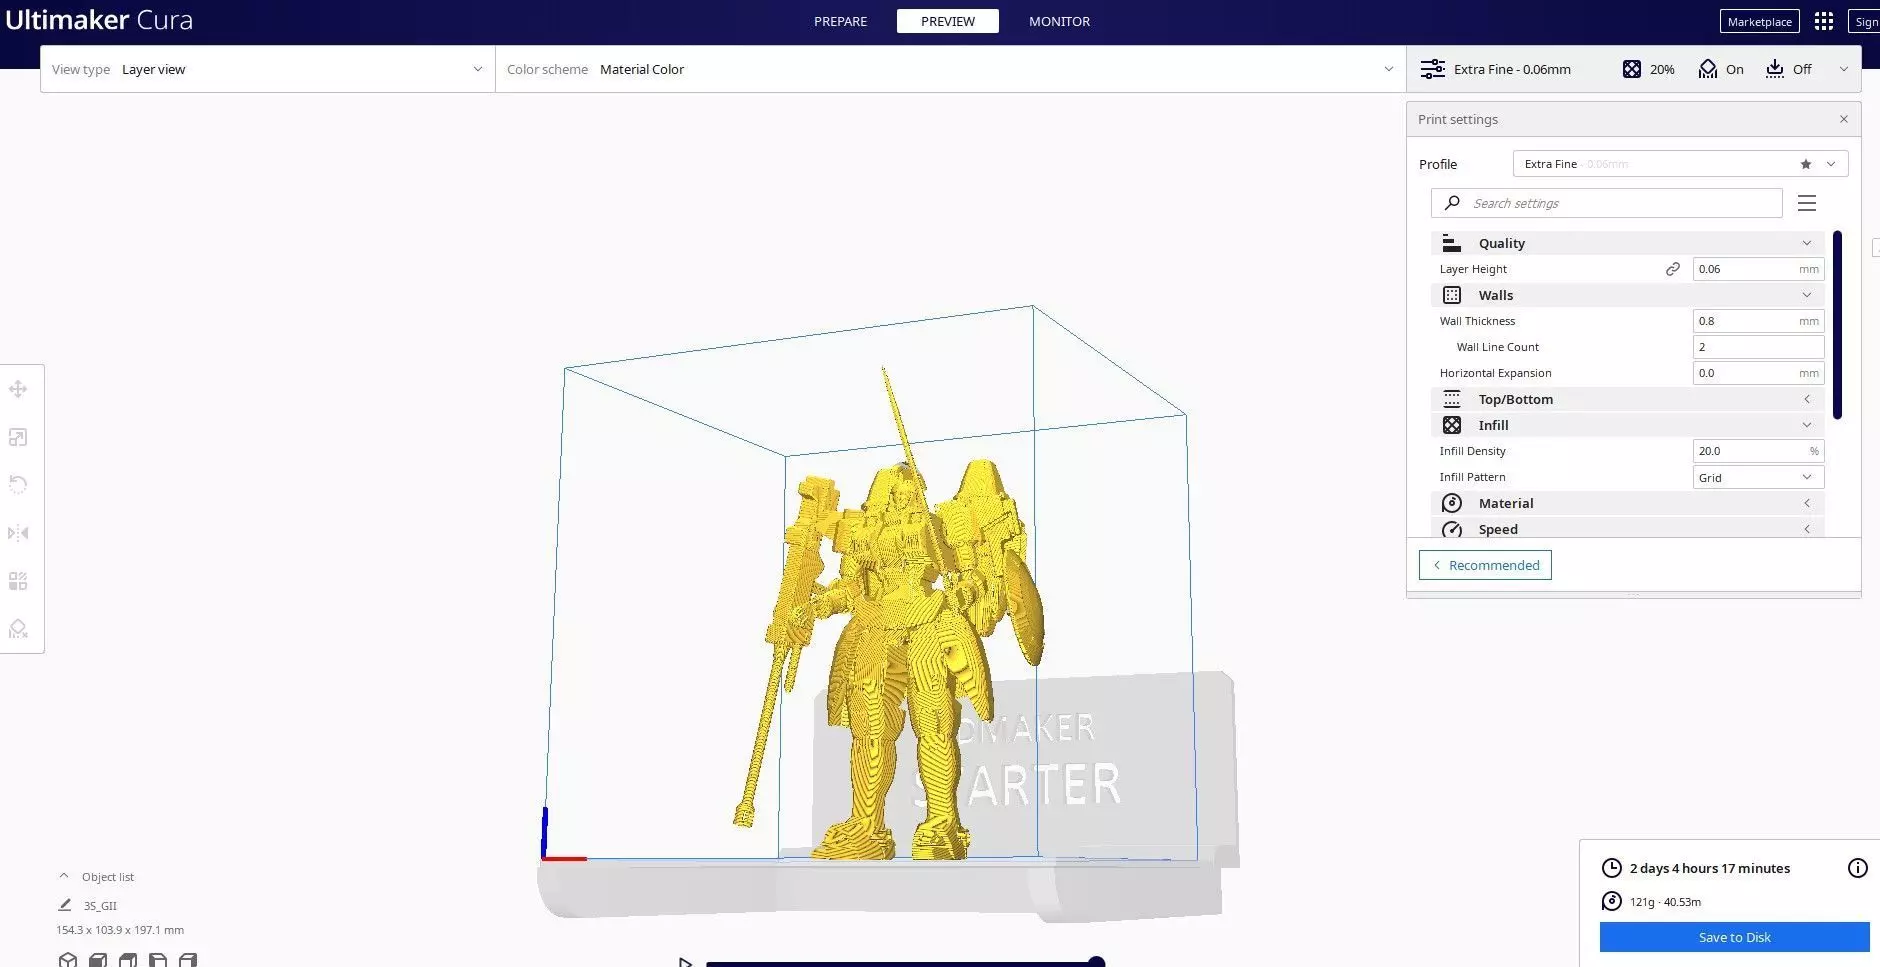Switch to left side view cube icon
Viewport: 1880px width, 967px height.
(158, 960)
